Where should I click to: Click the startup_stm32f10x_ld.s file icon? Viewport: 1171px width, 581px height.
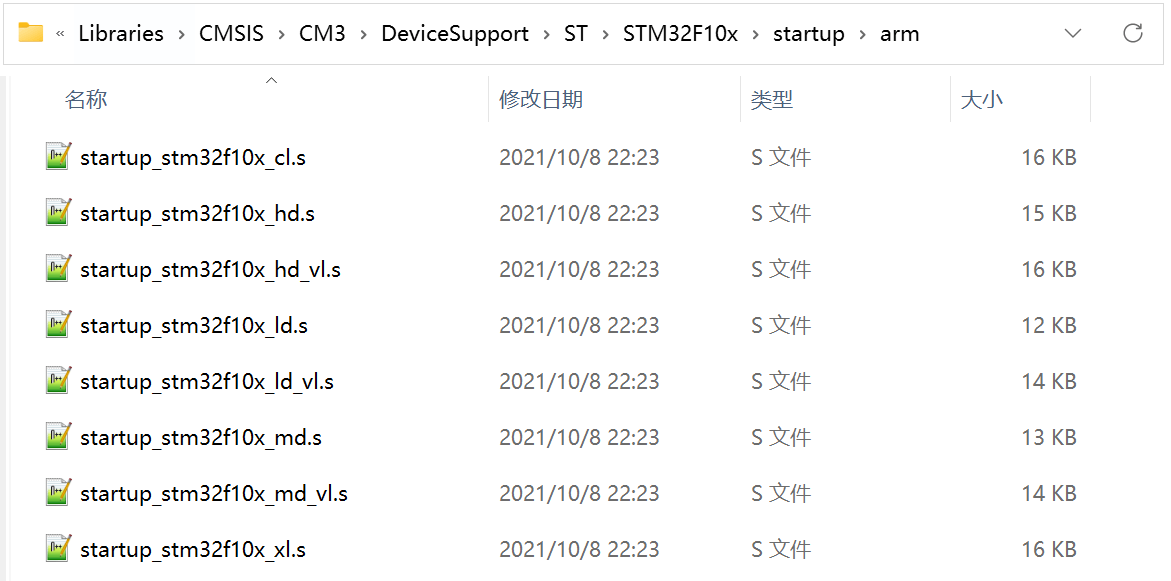click(x=59, y=324)
